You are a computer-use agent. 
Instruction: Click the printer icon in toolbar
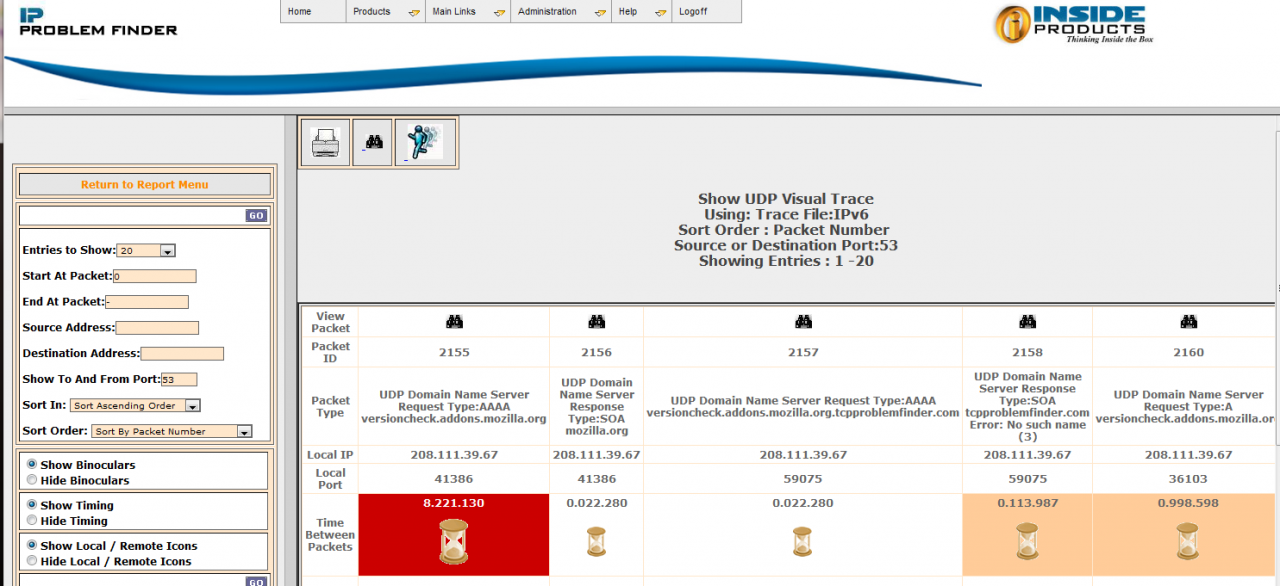click(325, 143)
